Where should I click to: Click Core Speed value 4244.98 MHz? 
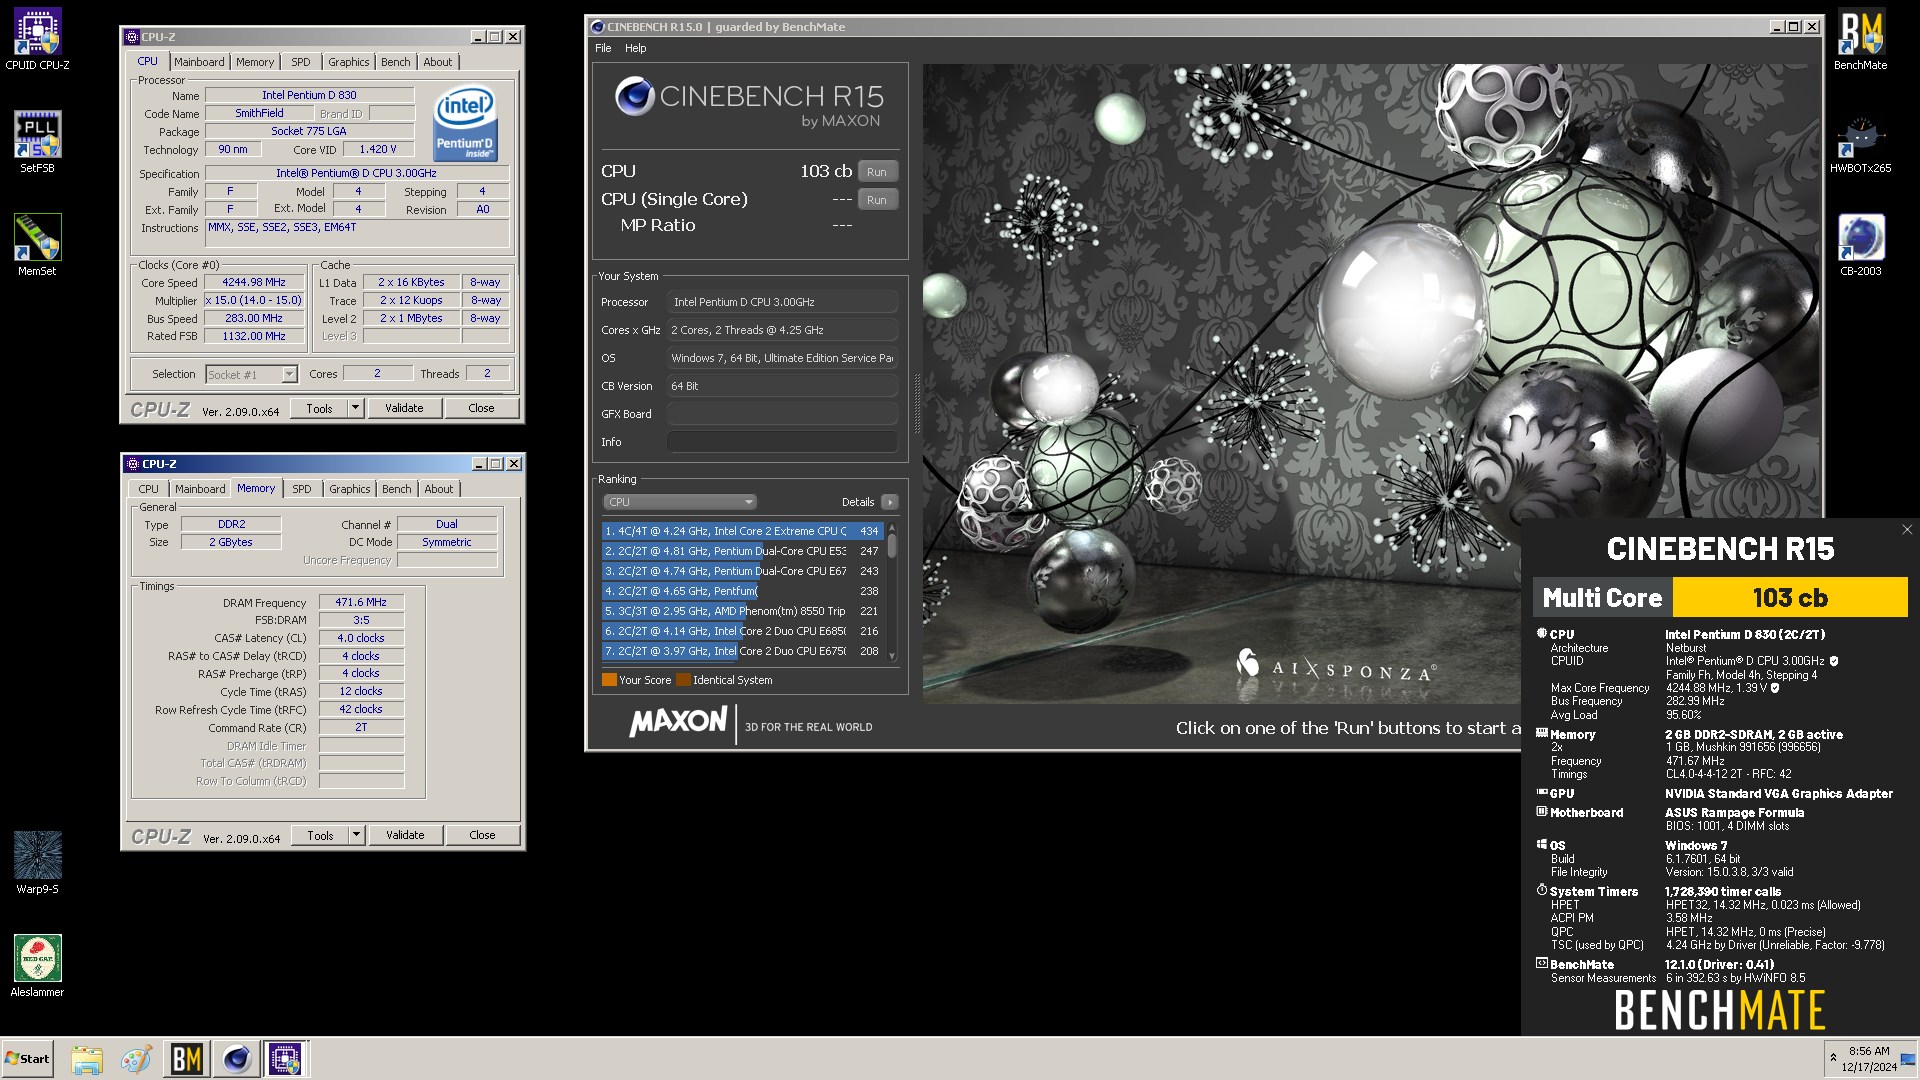pyautogui.click(x=253, y=283)
